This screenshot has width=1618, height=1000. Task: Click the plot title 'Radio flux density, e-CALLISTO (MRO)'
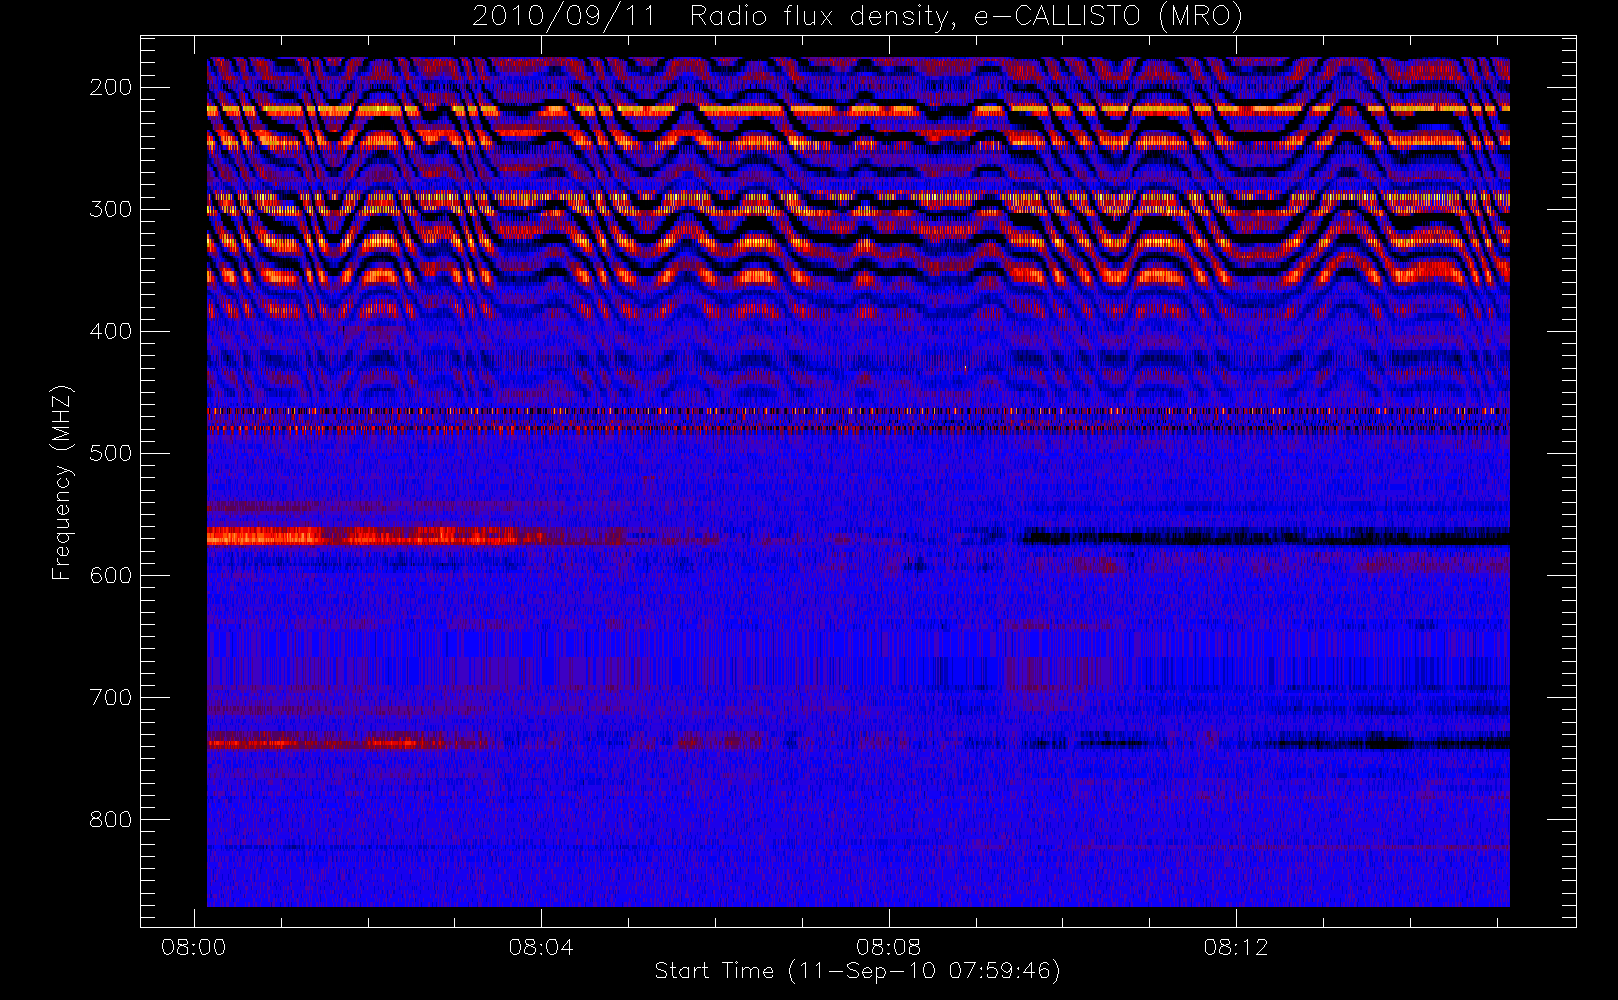point(966,17)
